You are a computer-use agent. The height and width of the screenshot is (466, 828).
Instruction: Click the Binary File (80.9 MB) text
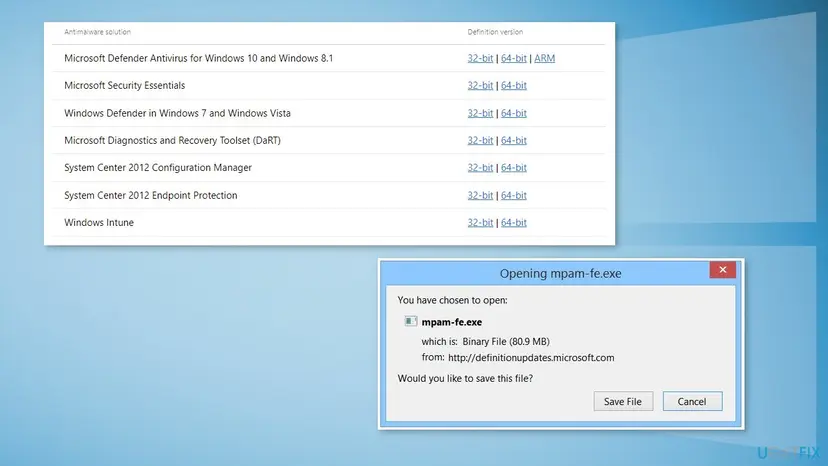coord(506,341)
